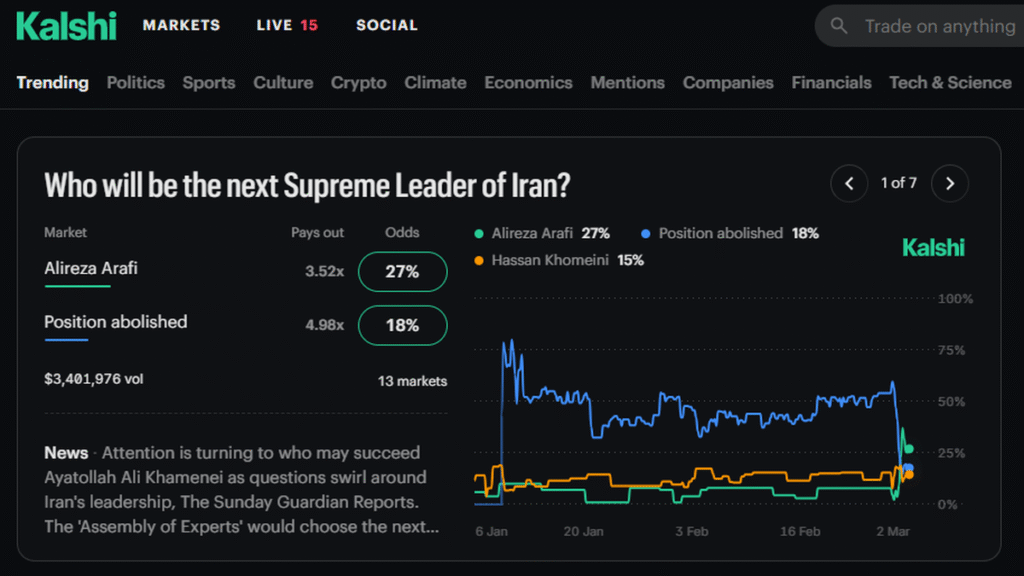This screenshot has width=1024, height=576.
Task: Click the 27% odds for Alireza Arafi
Action: coord(402,271)
